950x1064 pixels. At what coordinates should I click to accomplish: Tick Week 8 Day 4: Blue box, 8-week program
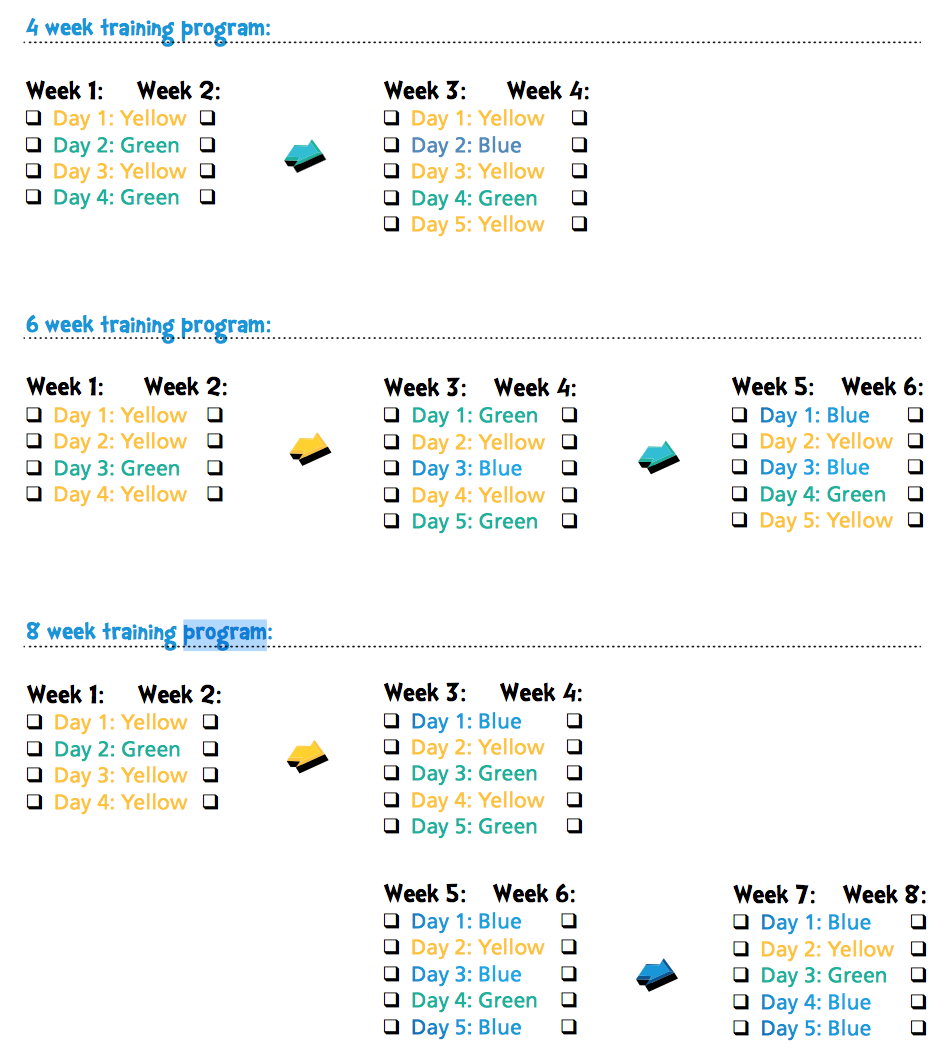(x=918, y=1001)
